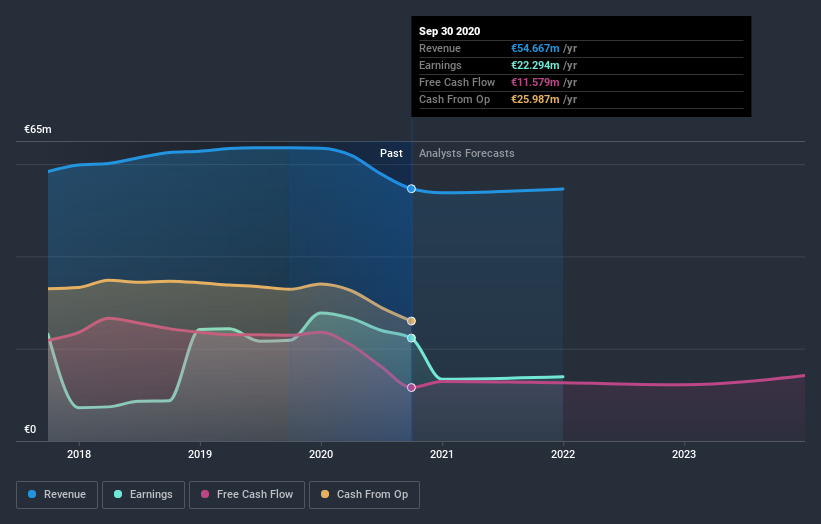Viewport: 821px width, 524px height.
Task: Click the Free Cash Flow pink data point marker
Action: coord(412,387)
